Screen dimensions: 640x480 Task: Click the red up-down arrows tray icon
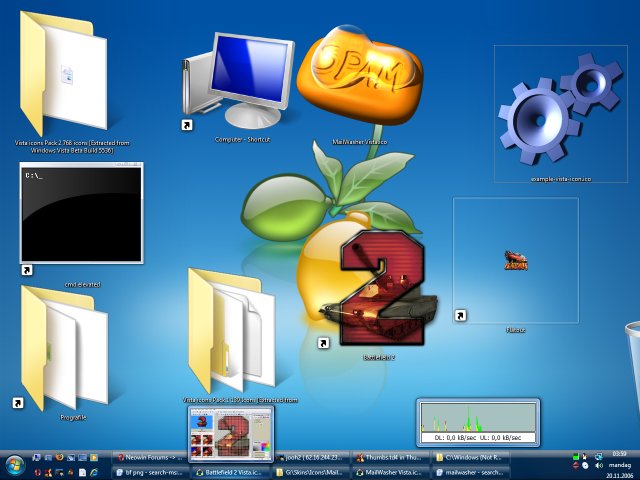click(576, 466)
